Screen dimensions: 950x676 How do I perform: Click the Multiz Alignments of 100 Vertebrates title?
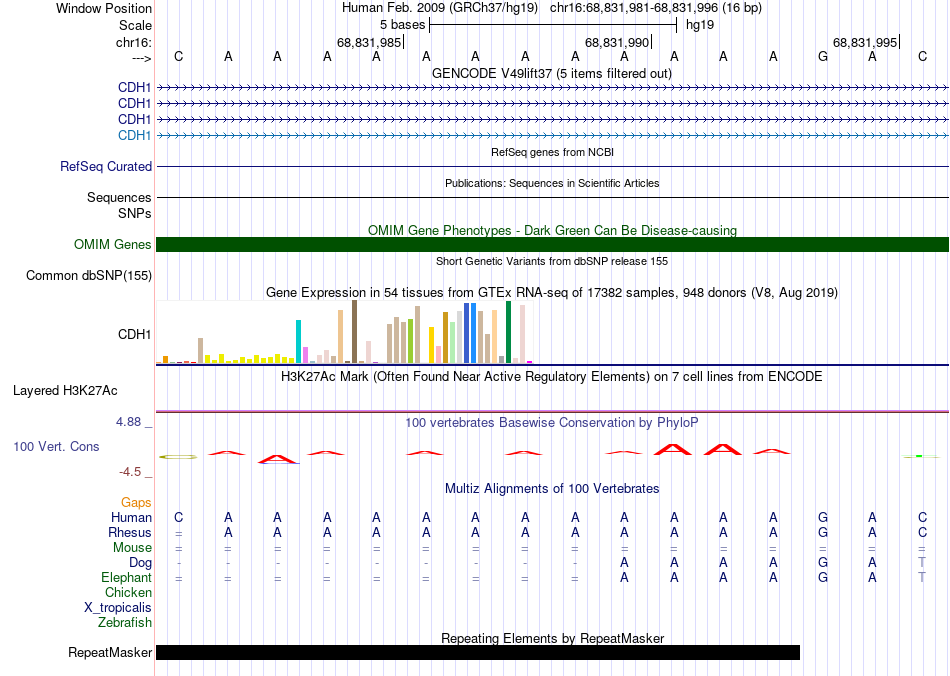click(x=552, y=488)
